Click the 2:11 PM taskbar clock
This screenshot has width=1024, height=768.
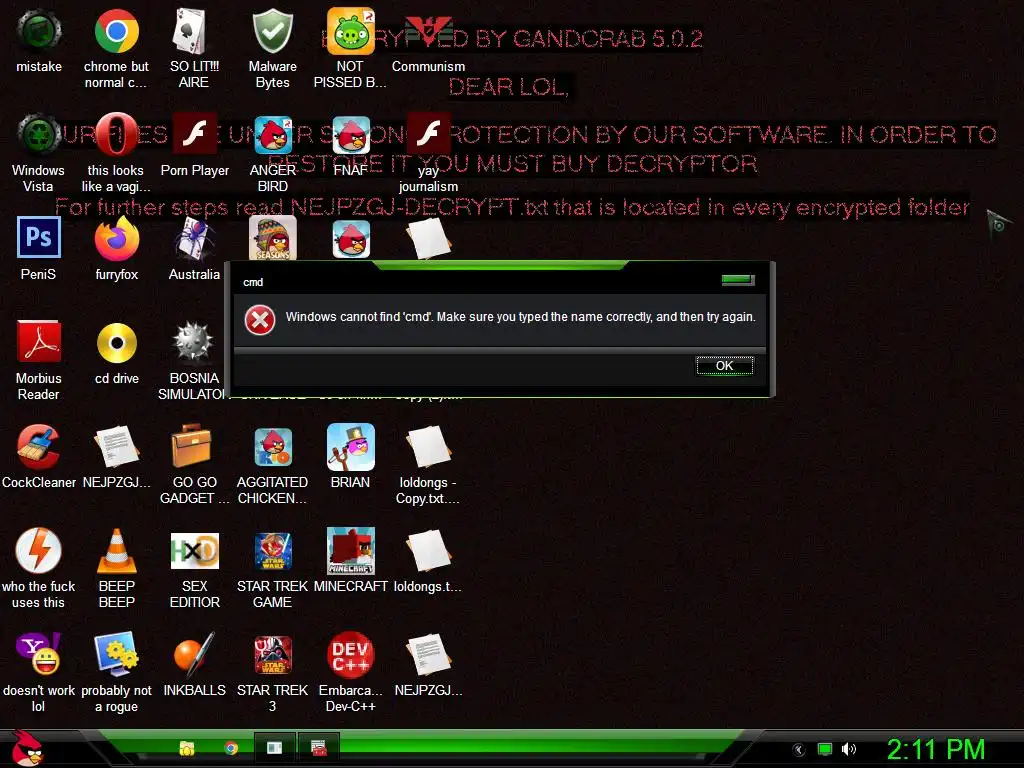[936, 750]
